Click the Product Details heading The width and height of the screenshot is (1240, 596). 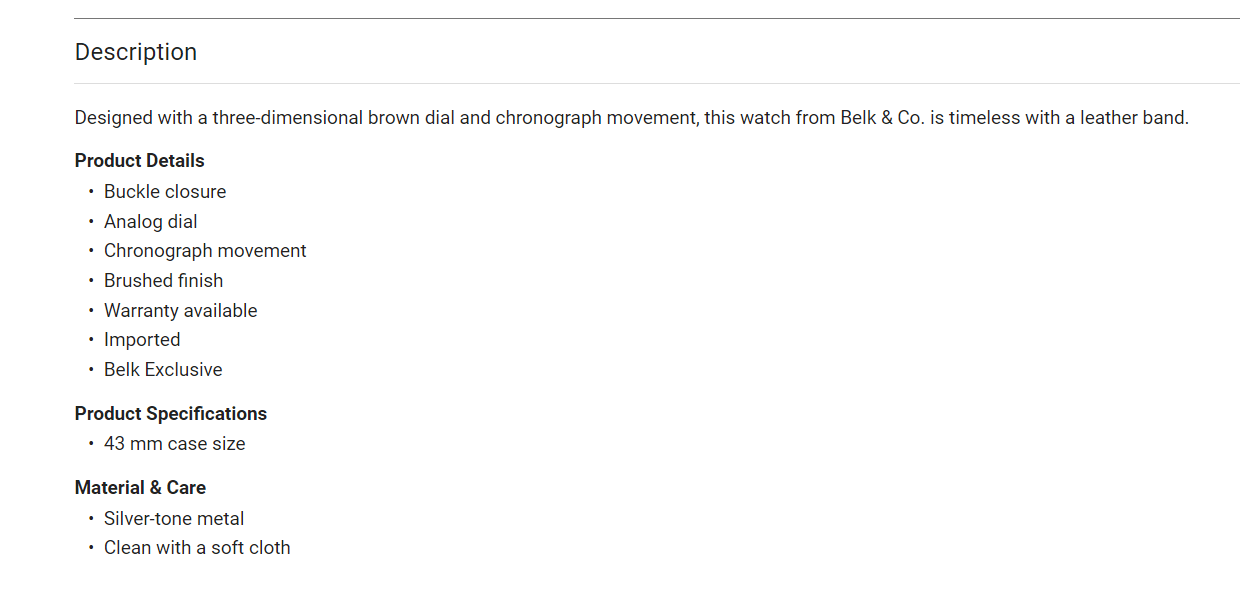139,161
